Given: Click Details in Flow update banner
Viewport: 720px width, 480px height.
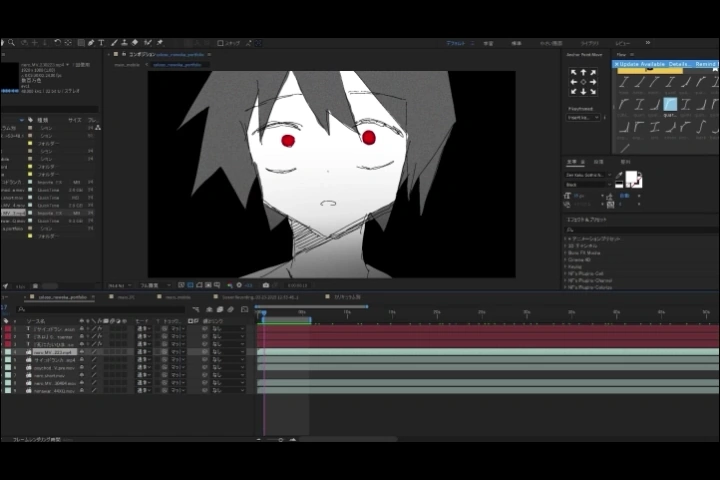Looking at the screenshot, I should click(x=680, y=64).
